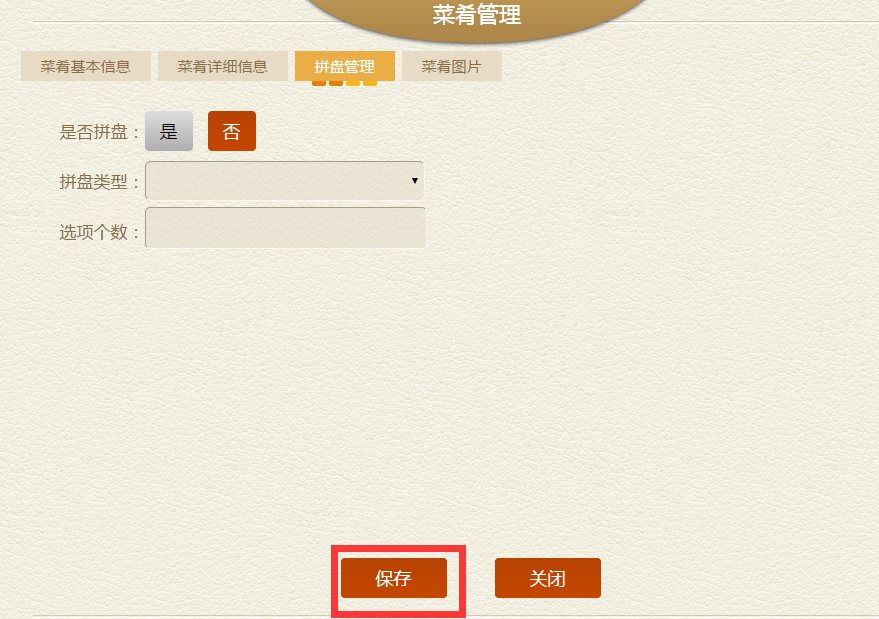Go to the 菜肴图片 tab

tap(452, 66)
